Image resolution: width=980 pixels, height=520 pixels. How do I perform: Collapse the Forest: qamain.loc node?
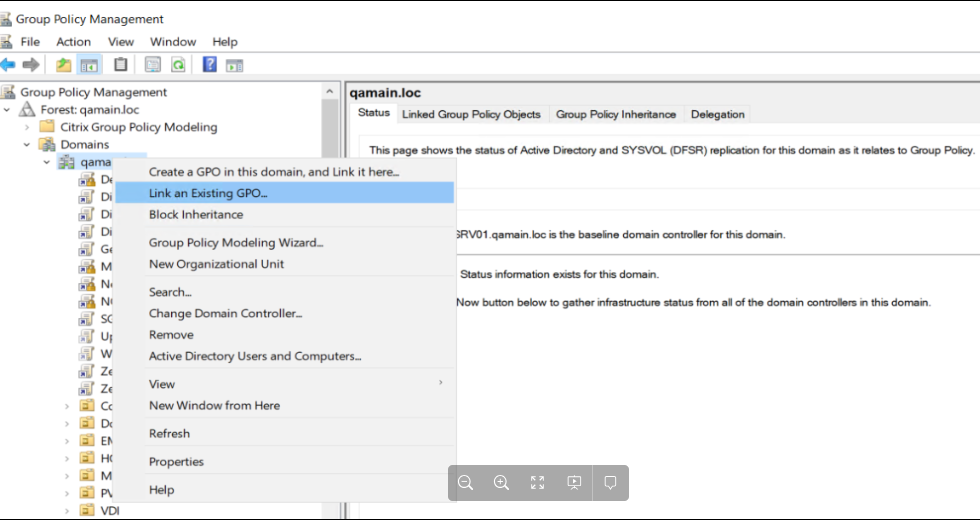tap(7, 109)
